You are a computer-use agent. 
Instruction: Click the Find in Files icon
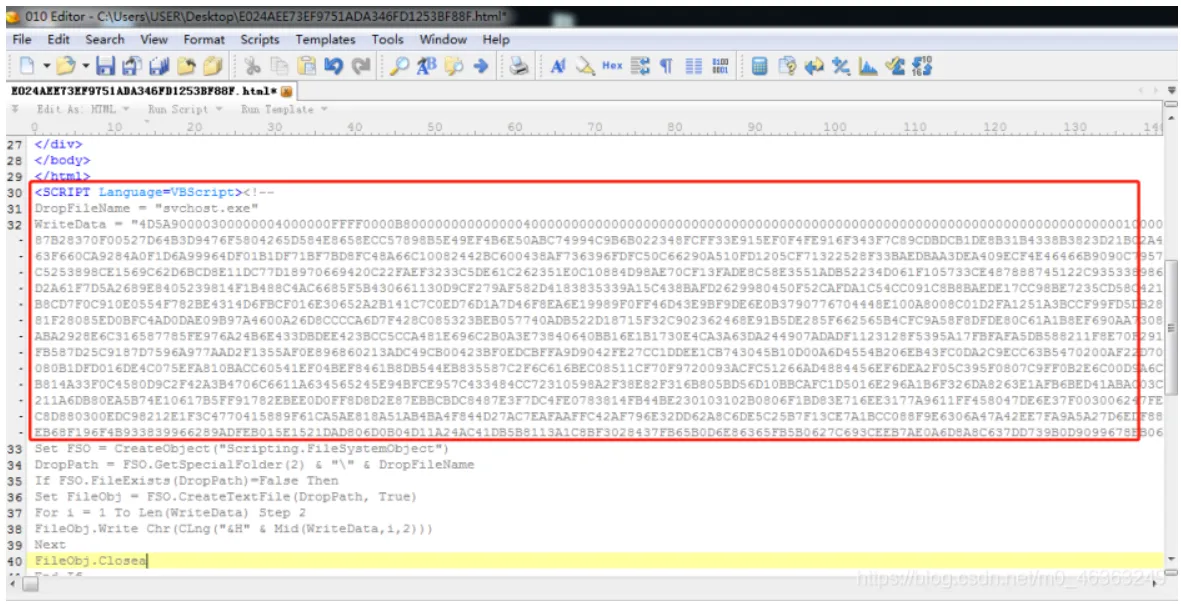(453, 66)
